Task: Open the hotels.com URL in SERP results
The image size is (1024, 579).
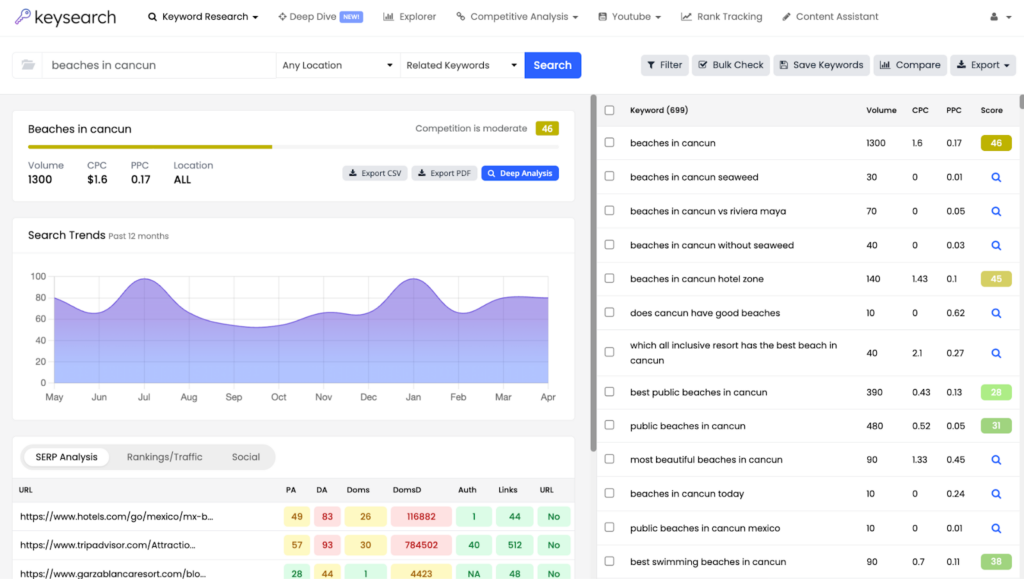Action: (x=116, y=516)
